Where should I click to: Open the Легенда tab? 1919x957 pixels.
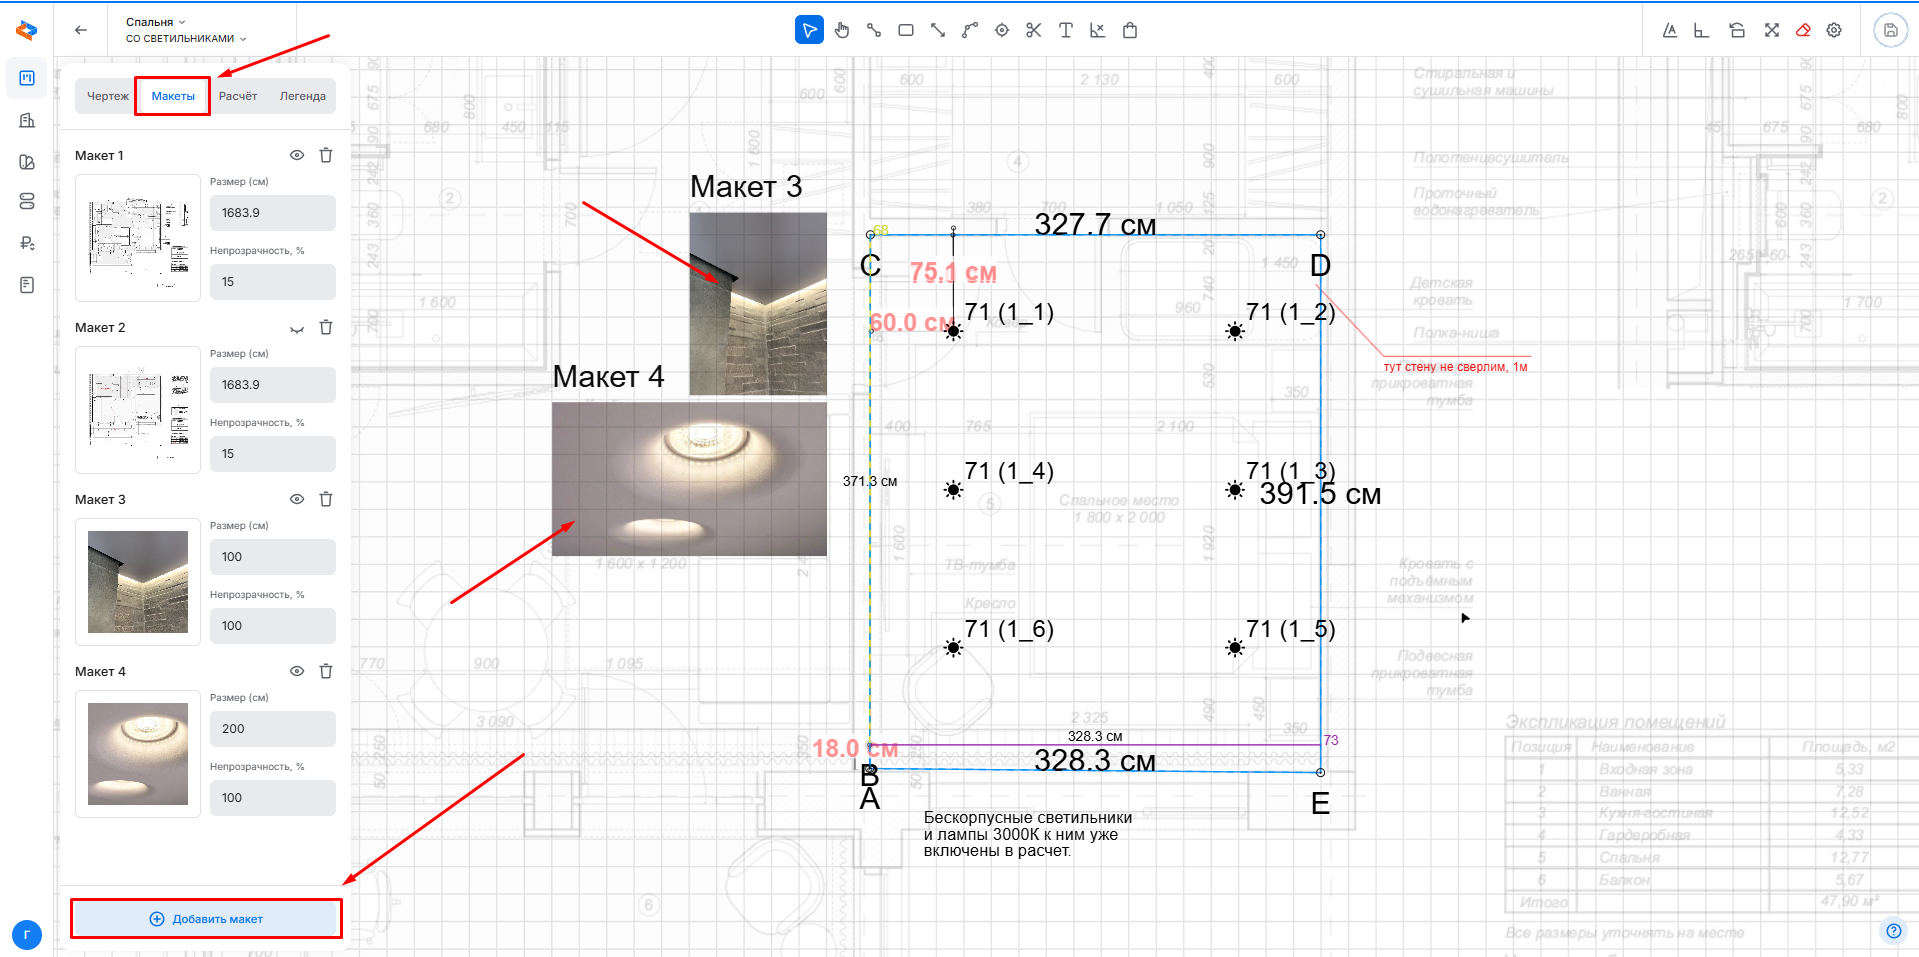302,96
